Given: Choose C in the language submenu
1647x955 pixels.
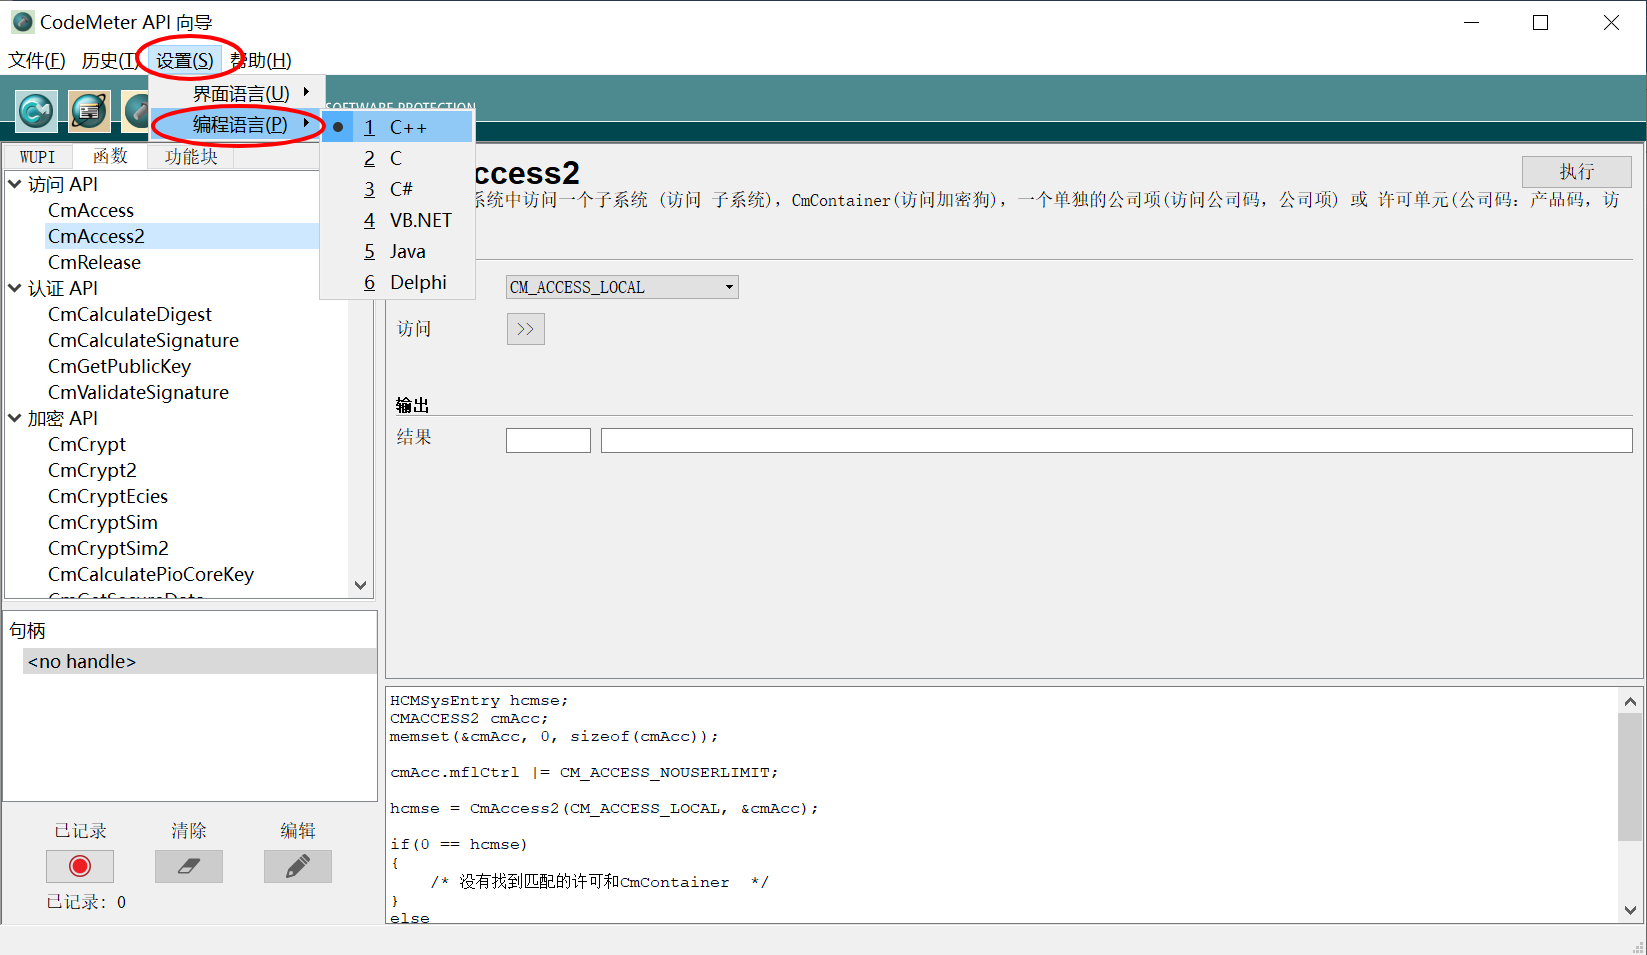Looking at the screenshot, I should click(x=397, y=158).
